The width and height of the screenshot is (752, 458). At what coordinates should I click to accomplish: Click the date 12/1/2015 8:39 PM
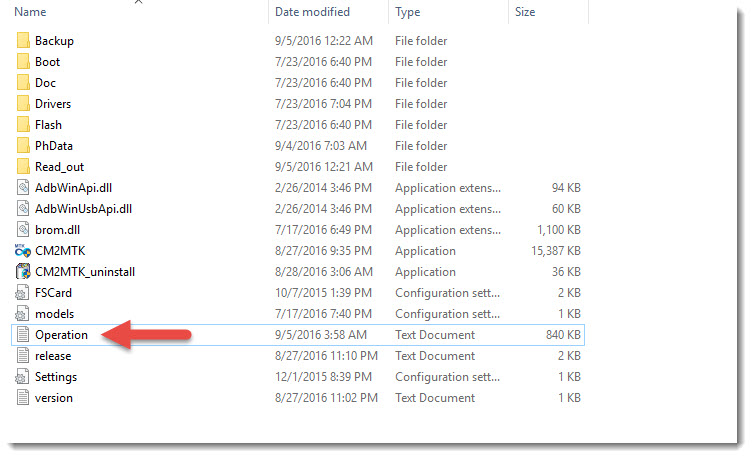point(323,377)
